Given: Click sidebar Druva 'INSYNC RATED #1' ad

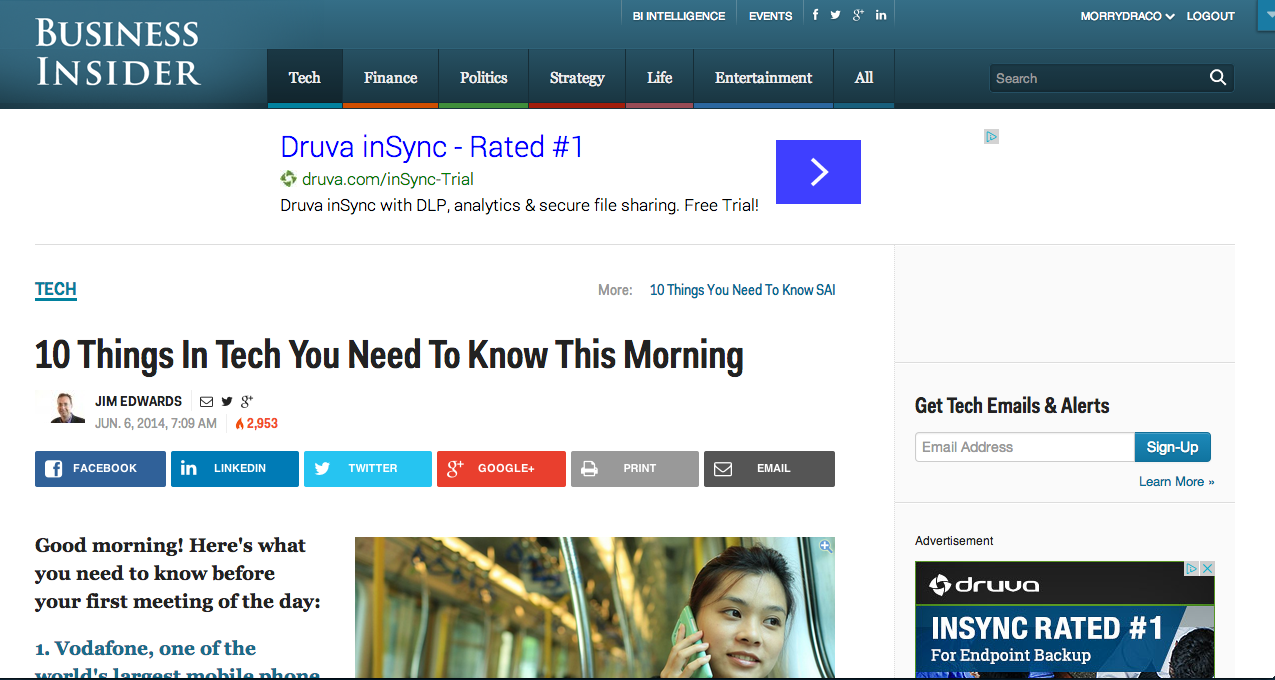Looking at the screenshot, I should [1065, 620].
